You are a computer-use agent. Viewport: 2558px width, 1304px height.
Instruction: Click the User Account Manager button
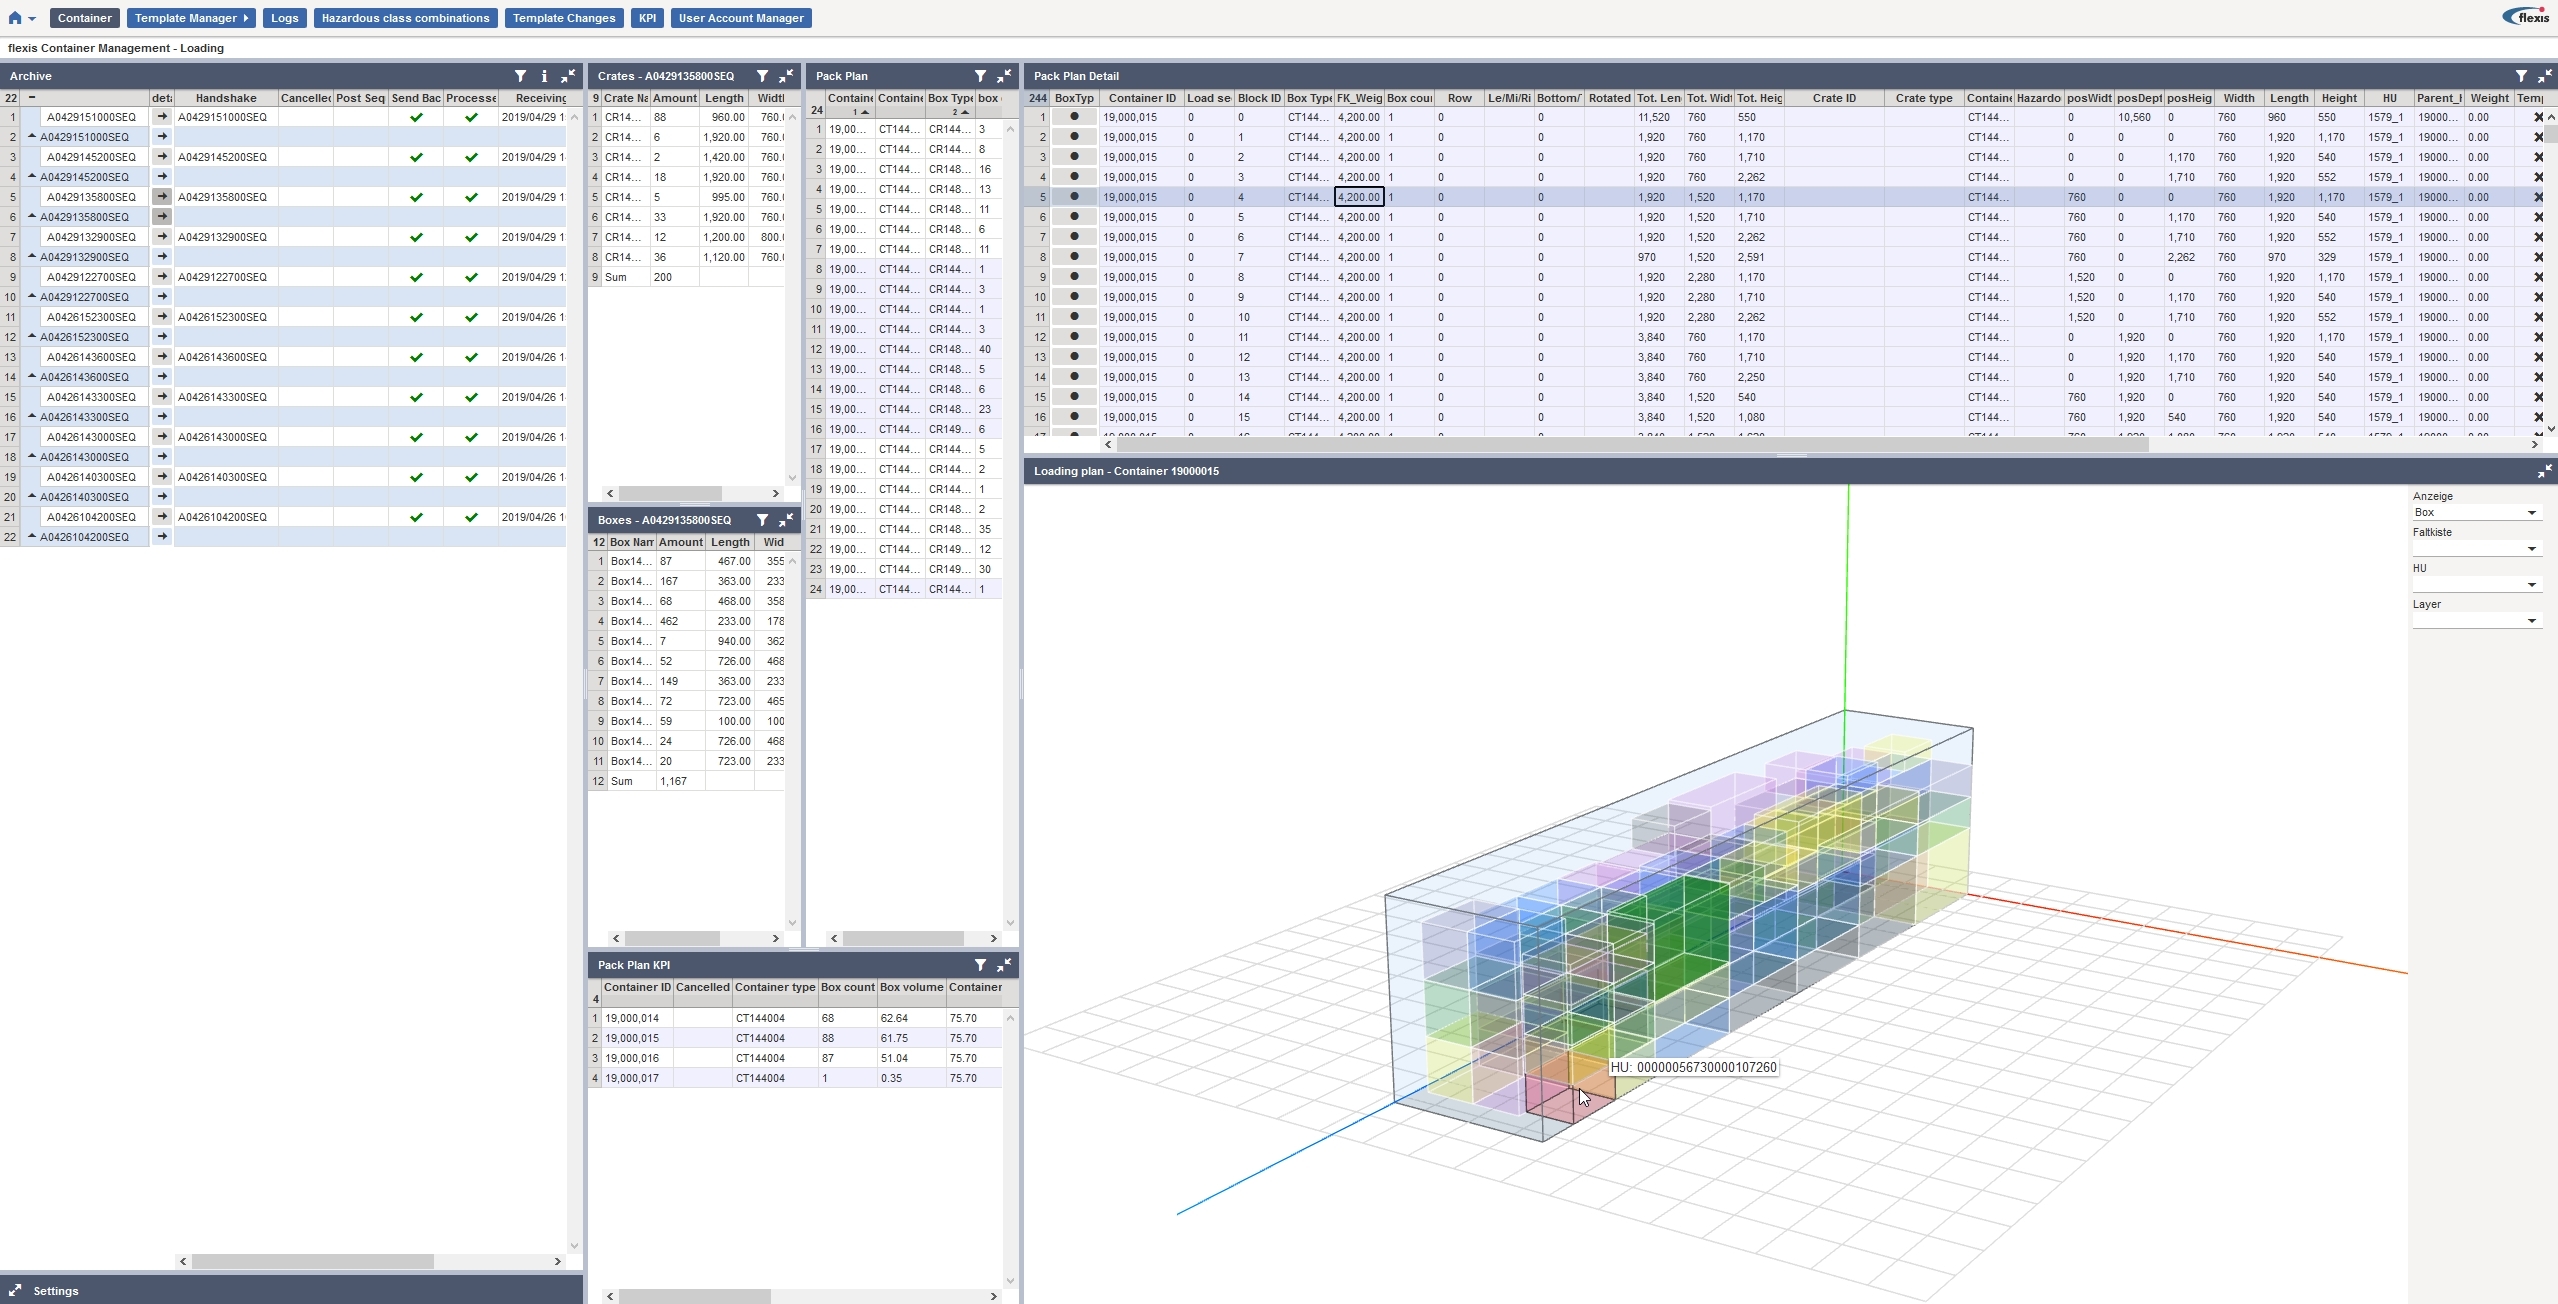pyautogui.click(x=740, y=18)
